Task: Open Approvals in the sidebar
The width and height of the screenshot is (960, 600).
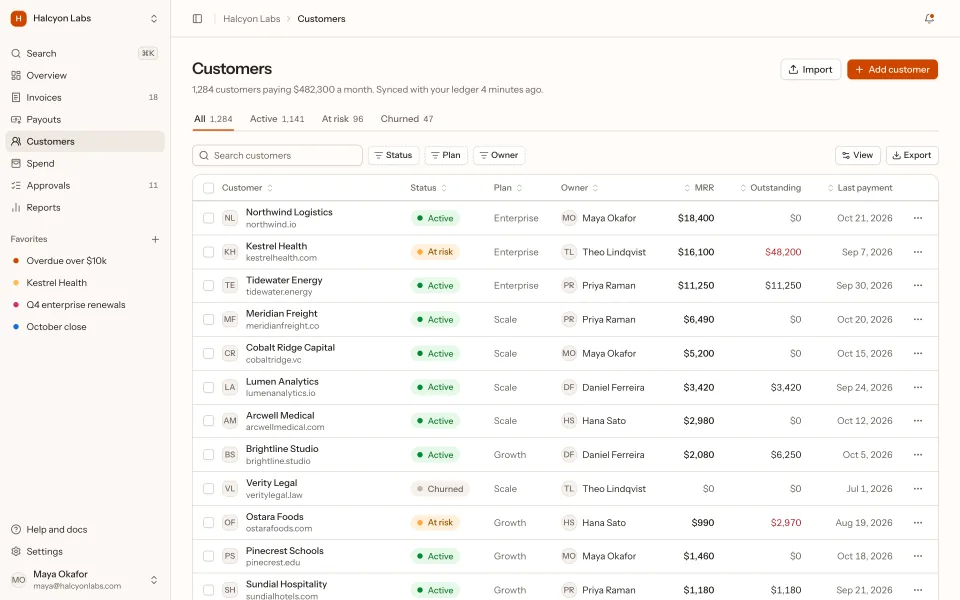Action: pyautogui.click(x=84, y=186)
